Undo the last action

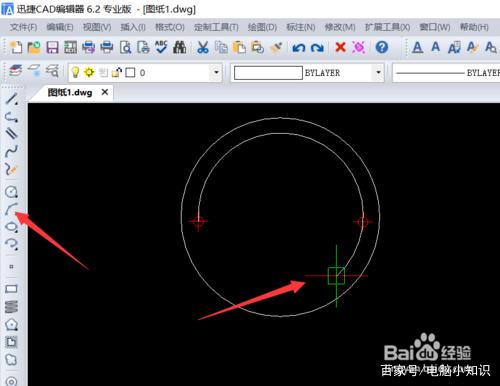pos(299,48)
